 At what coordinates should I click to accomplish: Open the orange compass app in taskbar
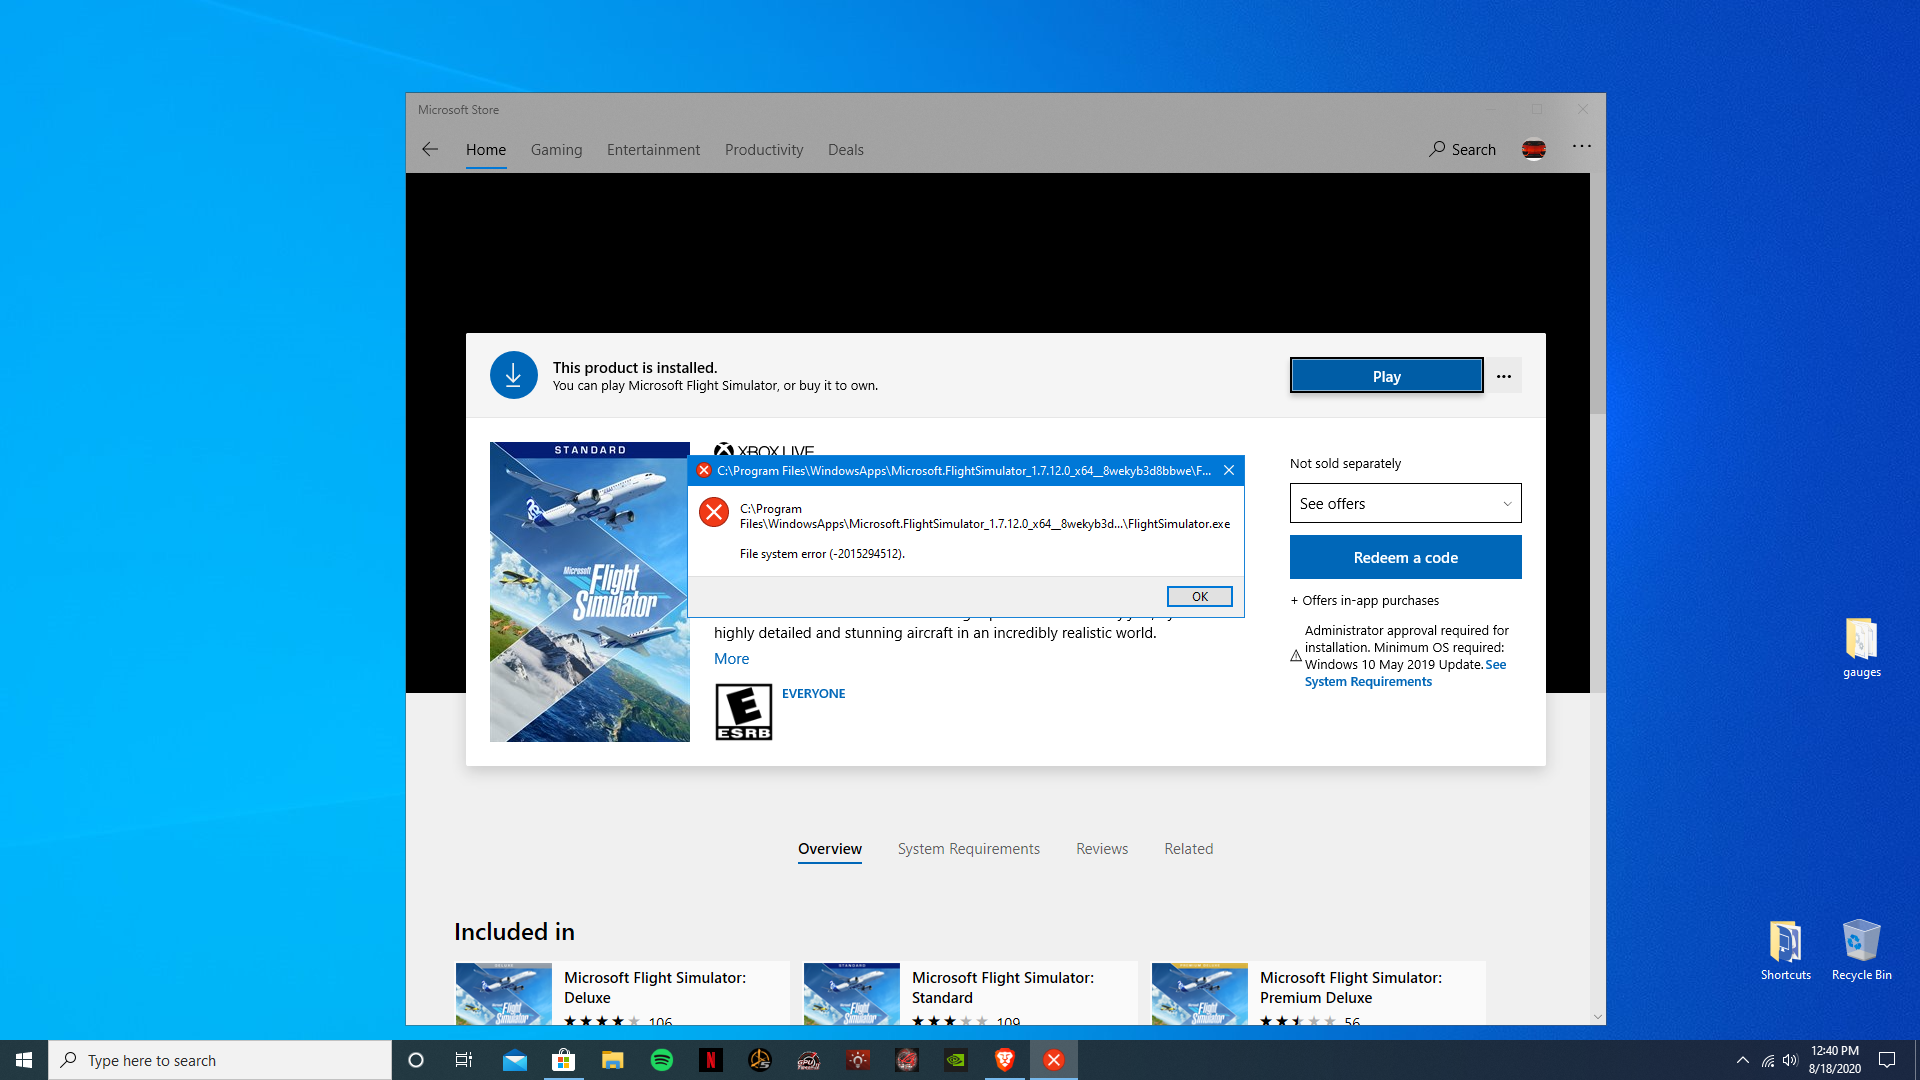[759, 1060]
